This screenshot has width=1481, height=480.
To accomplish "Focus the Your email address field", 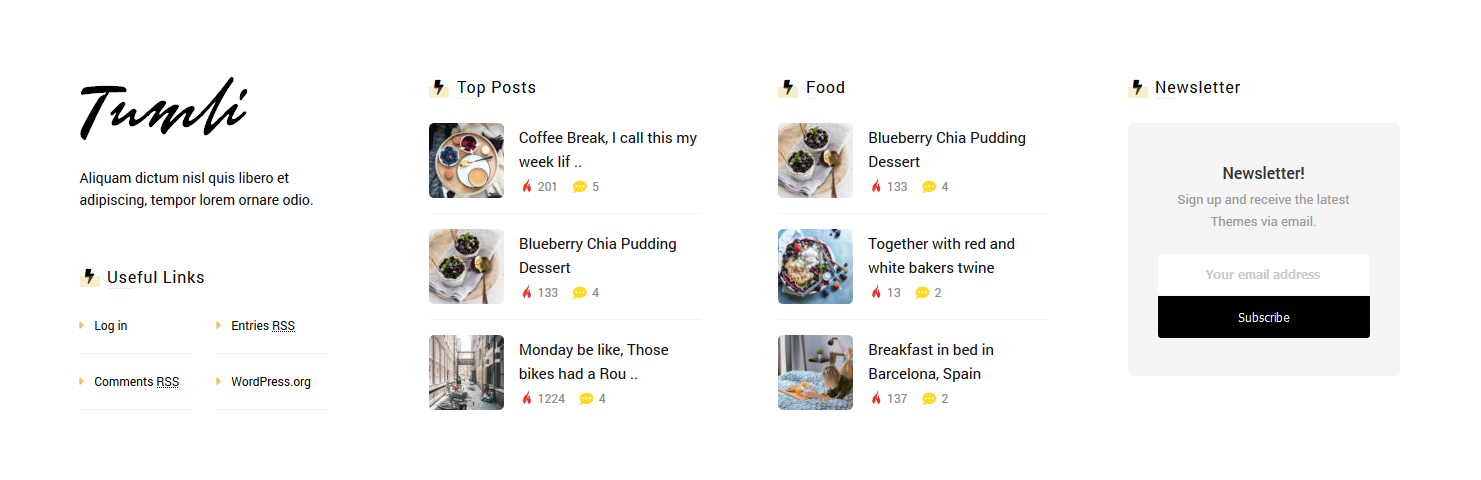I will click(x=1263, y=275).
